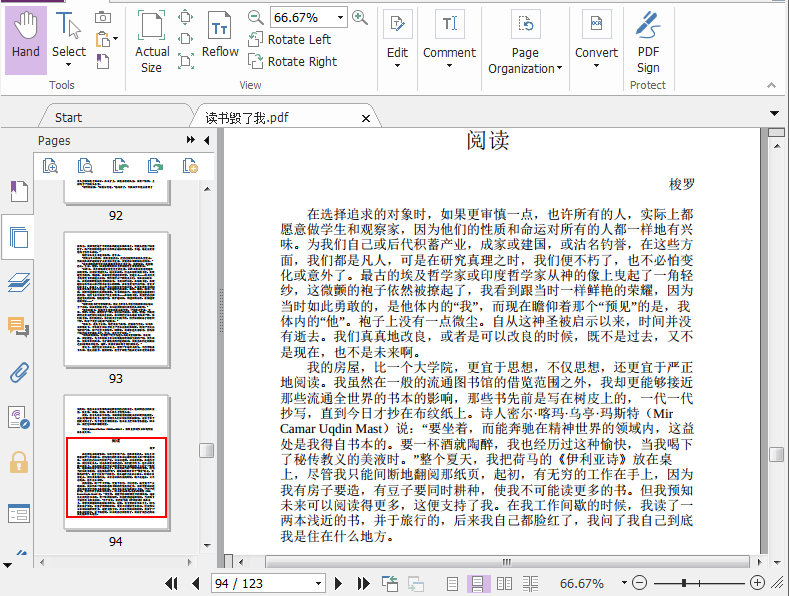Open the Comment dropdown
The width and height of the screenshot is (789, 596).
click(x=449, y=39)
